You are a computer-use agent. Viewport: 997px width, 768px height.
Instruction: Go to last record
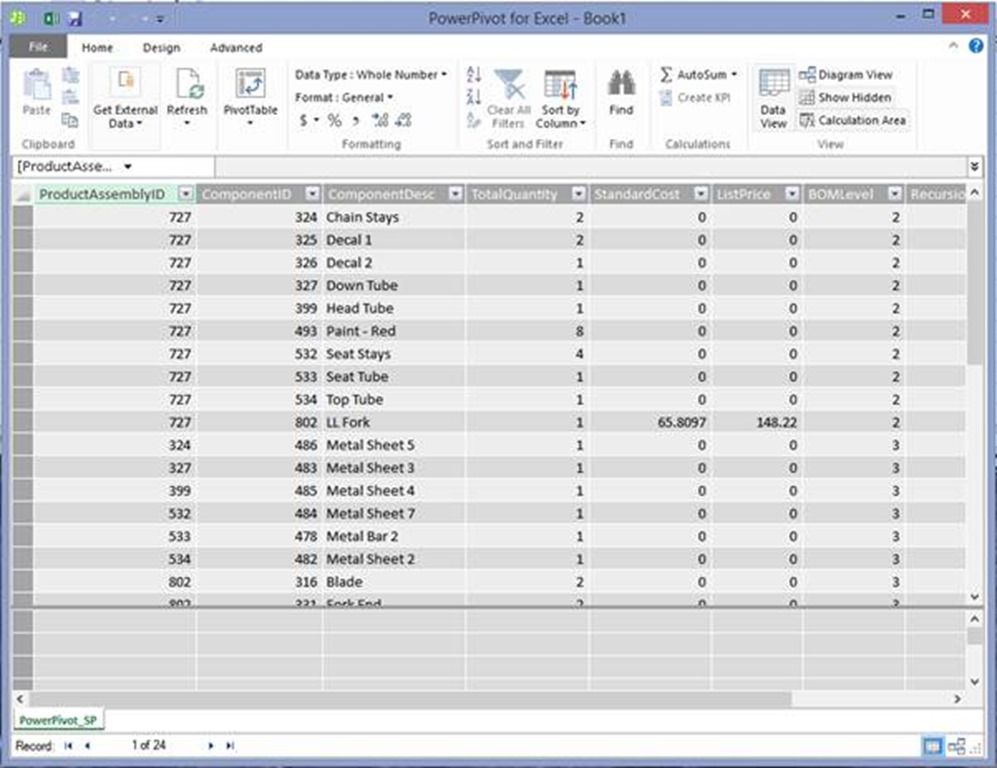[x=230, y=746]
